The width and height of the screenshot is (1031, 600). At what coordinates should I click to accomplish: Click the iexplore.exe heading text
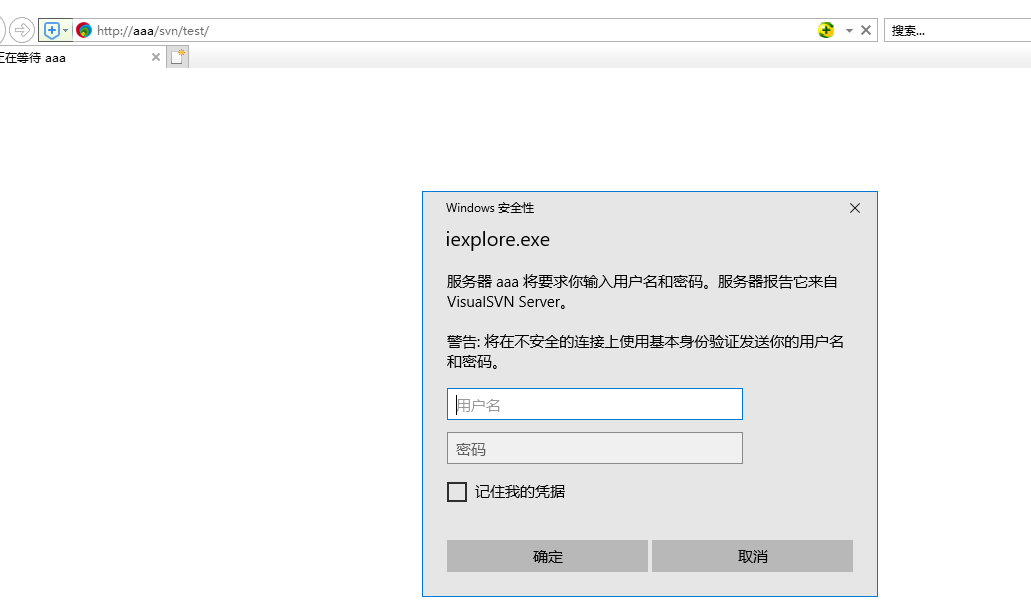(498, 240)
